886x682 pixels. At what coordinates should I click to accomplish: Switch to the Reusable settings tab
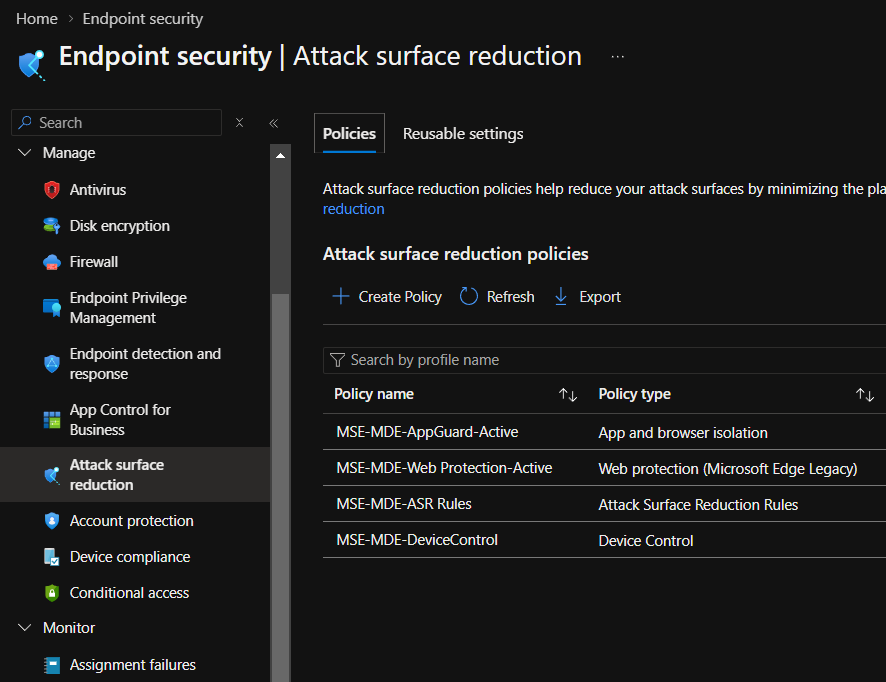pos(462,134)
